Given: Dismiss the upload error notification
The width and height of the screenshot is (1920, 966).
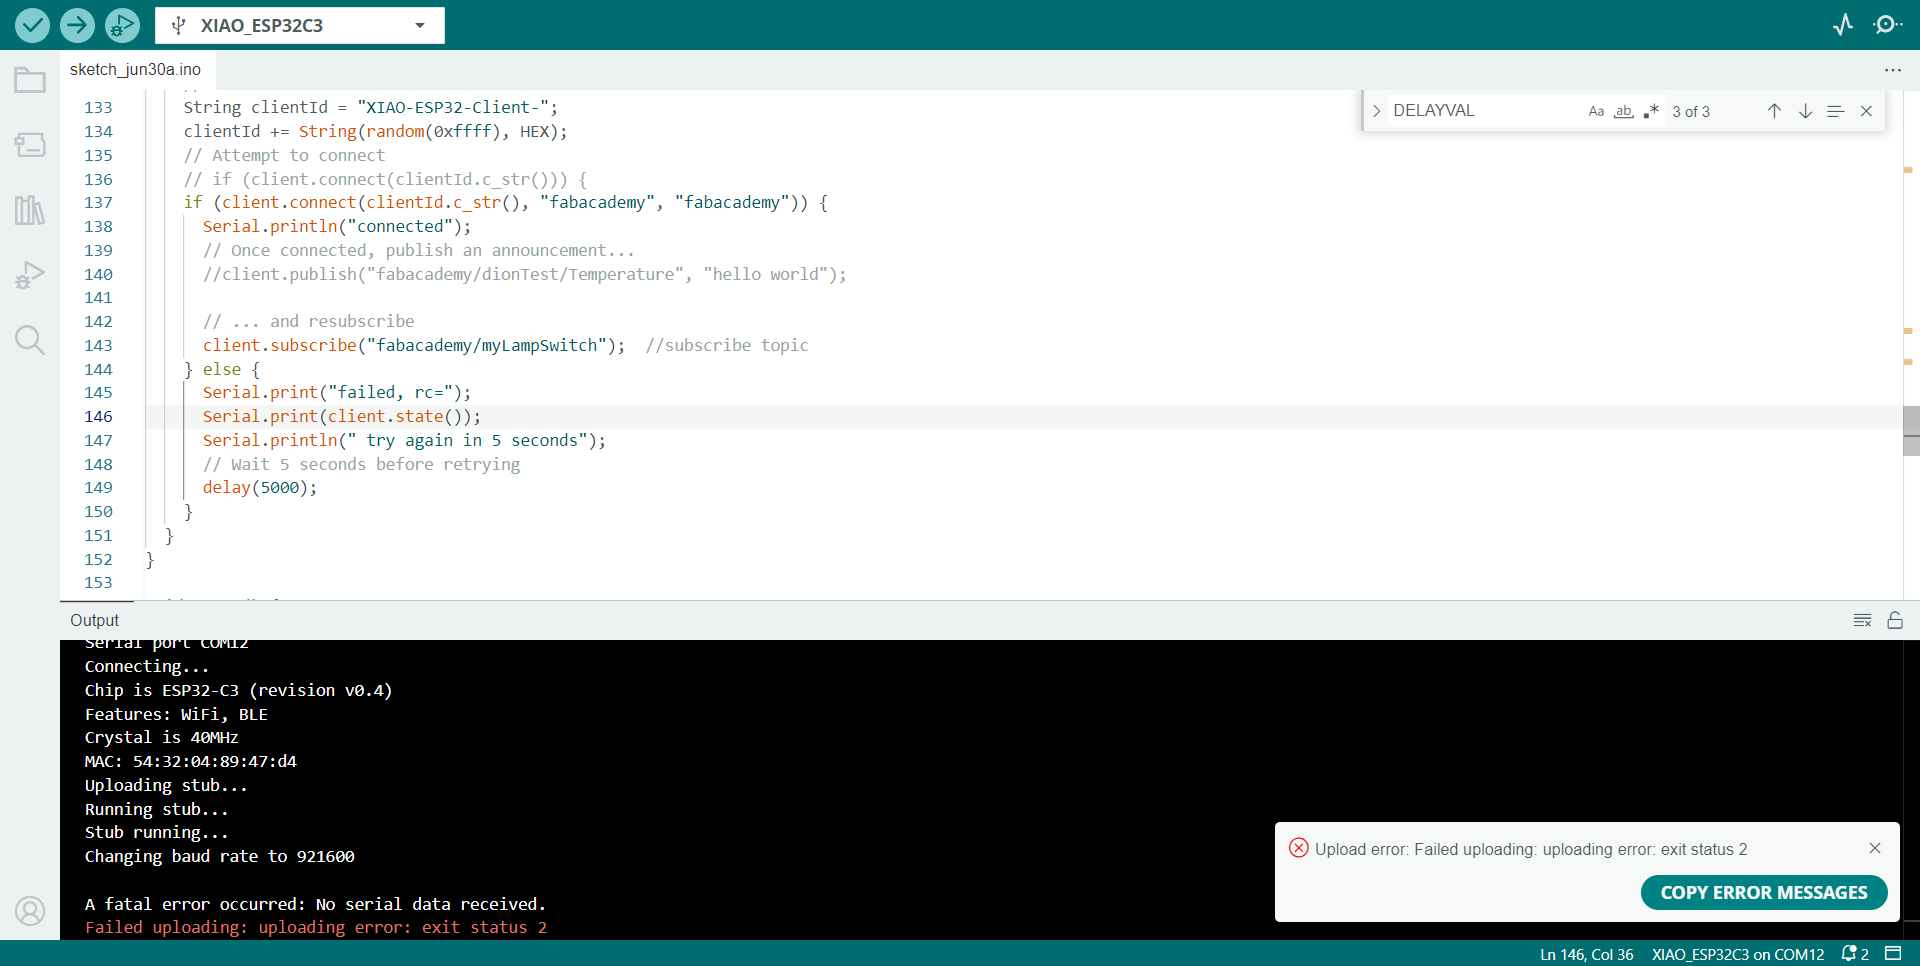Looking at the screenshot, I should coord(1875,848).
